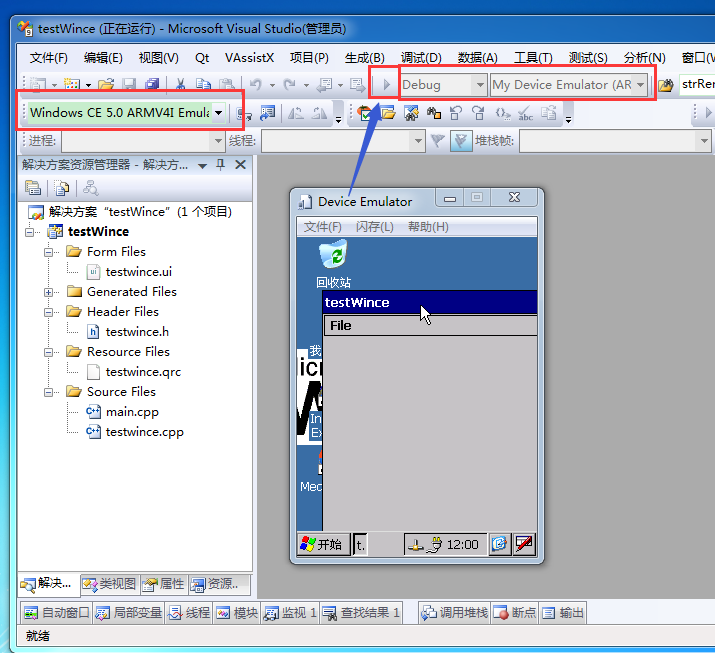Click the Cut scissors icon

tap(181, 84)
